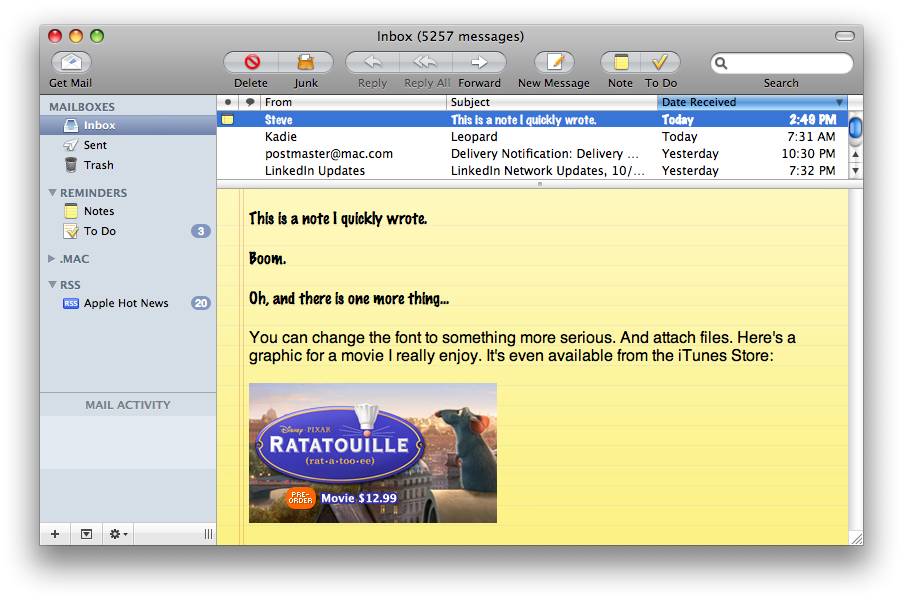Screen dimensions: 903x600
Task: Open the Inbox mailbox
Action: pyautogui.click(x=128, y=125)
